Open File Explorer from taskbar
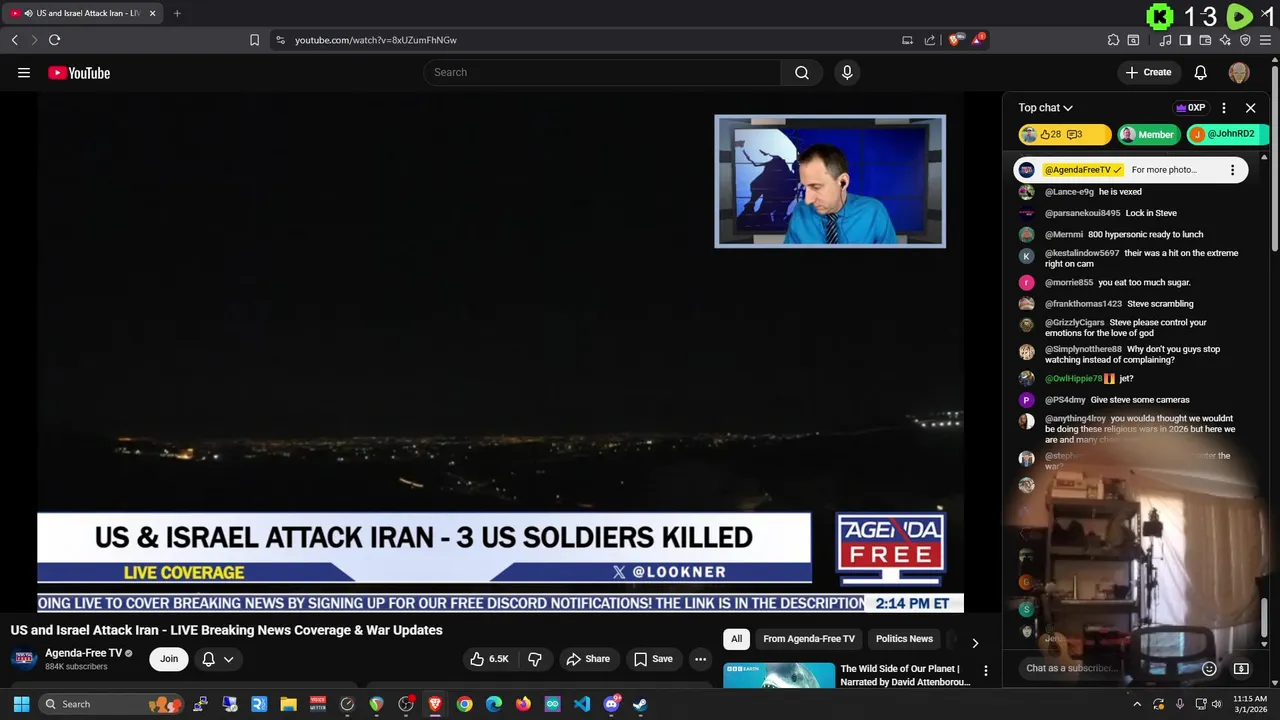This screenshot has width=1280, height=720. pyautogui.click(x=288, y=704)
